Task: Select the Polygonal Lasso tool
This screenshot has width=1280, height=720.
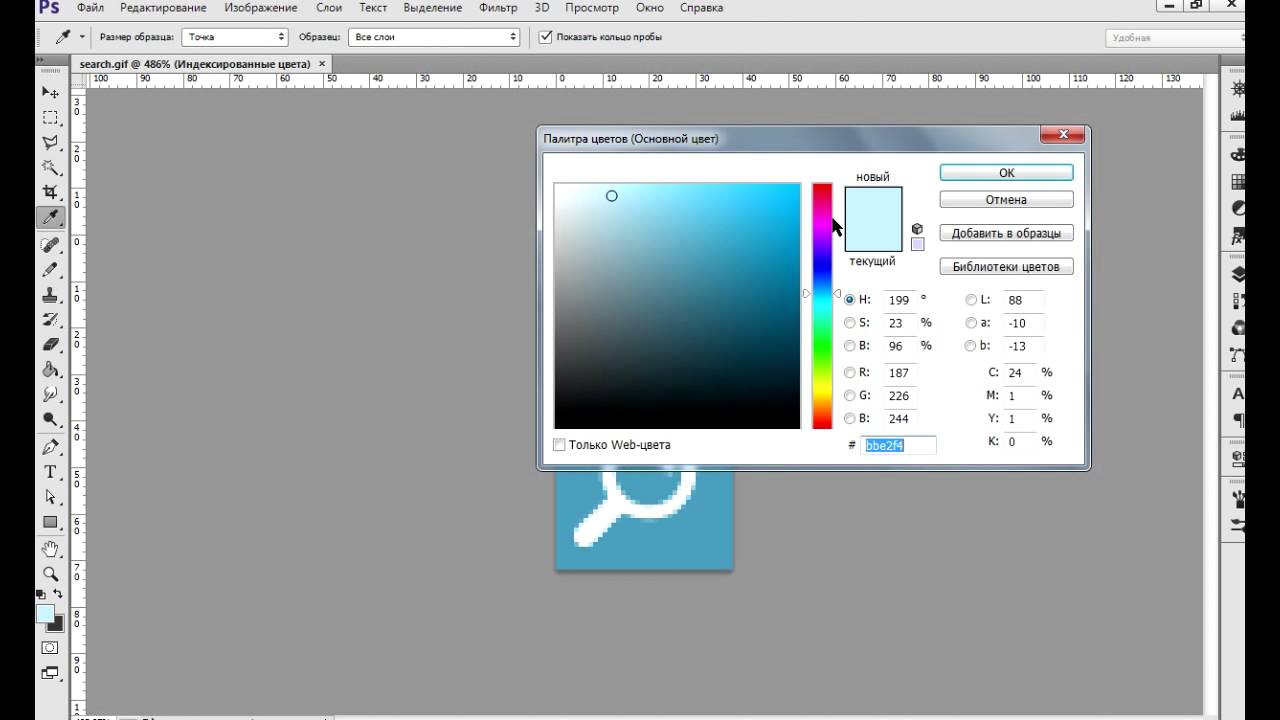Action: [50, 142]
